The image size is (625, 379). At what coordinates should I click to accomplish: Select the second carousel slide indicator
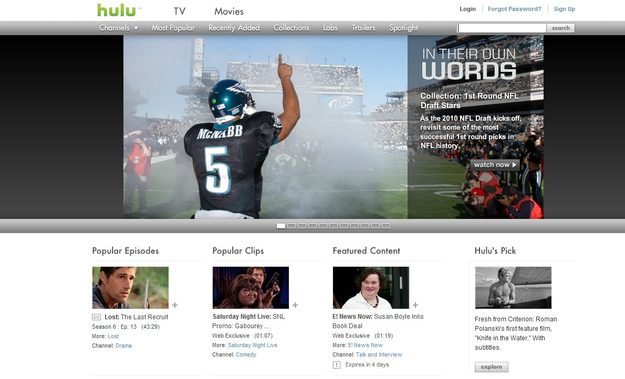click(291, 226)
